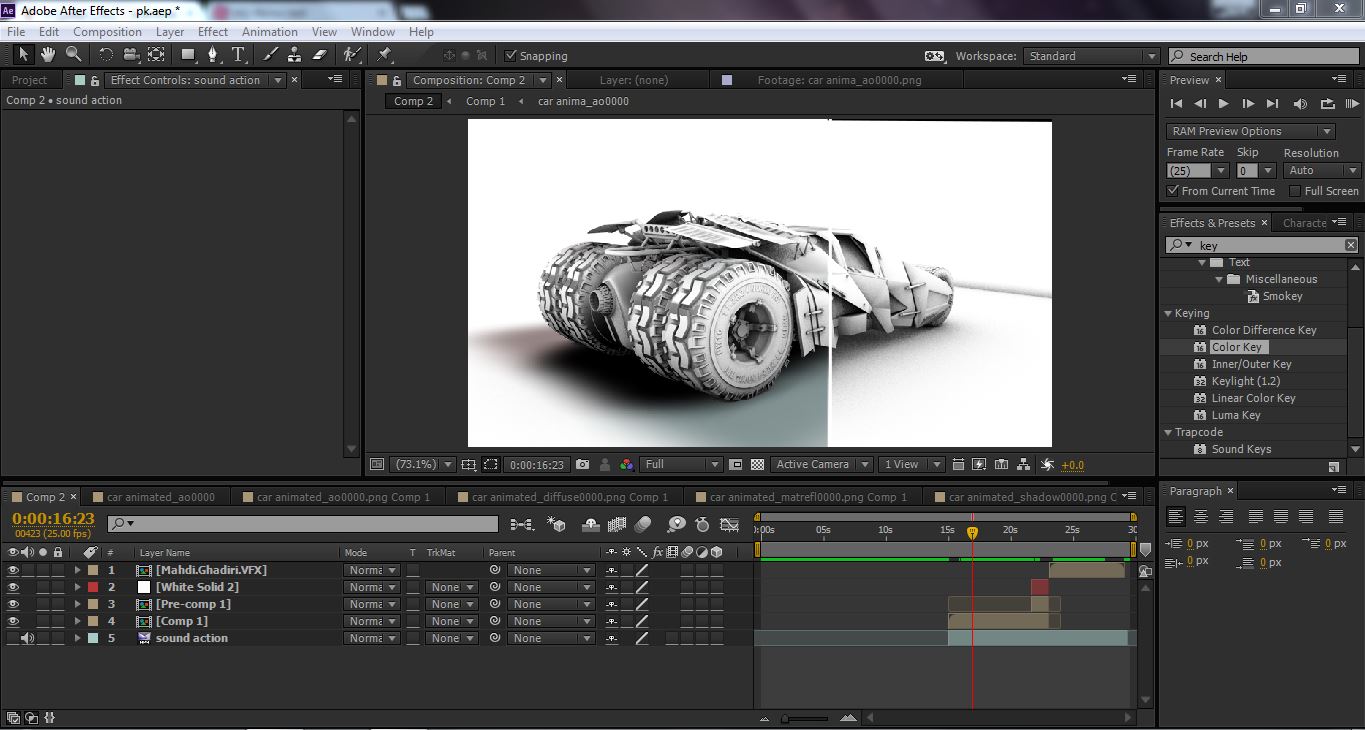Open the Animation menu
Screen dimensions: 1365x730
[x=270, y=32]
